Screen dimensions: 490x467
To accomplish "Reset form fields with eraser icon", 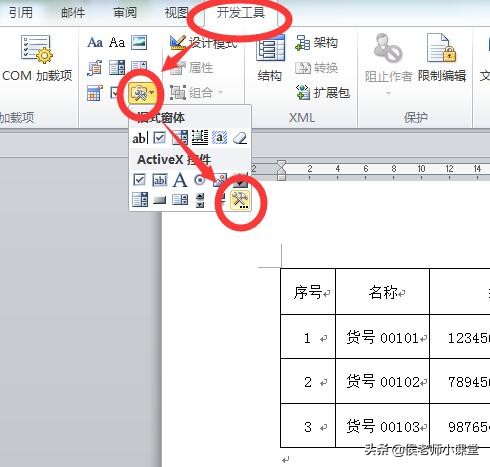I will point(240,137).
